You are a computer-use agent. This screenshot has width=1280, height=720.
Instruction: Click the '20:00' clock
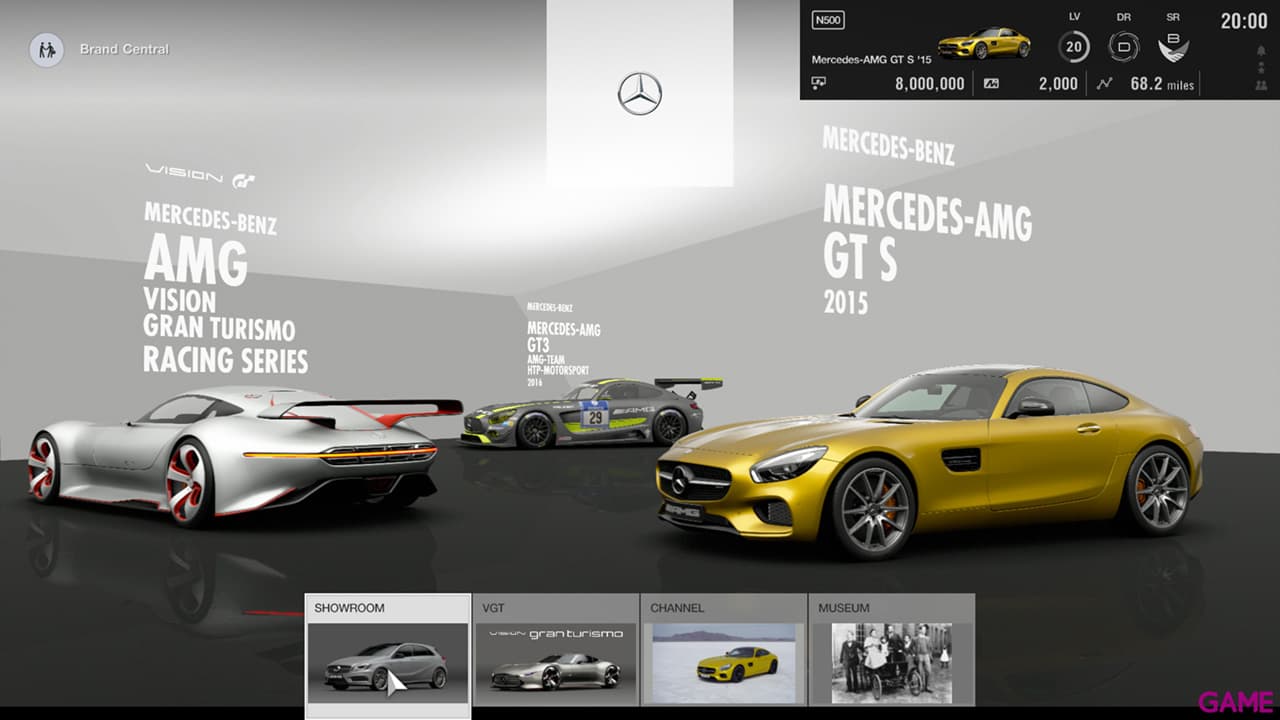tap(1244, 21)
